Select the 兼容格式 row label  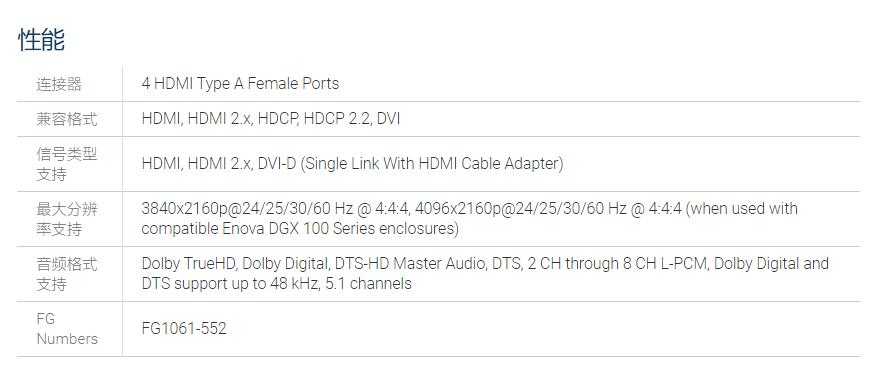tap(67, 119)
